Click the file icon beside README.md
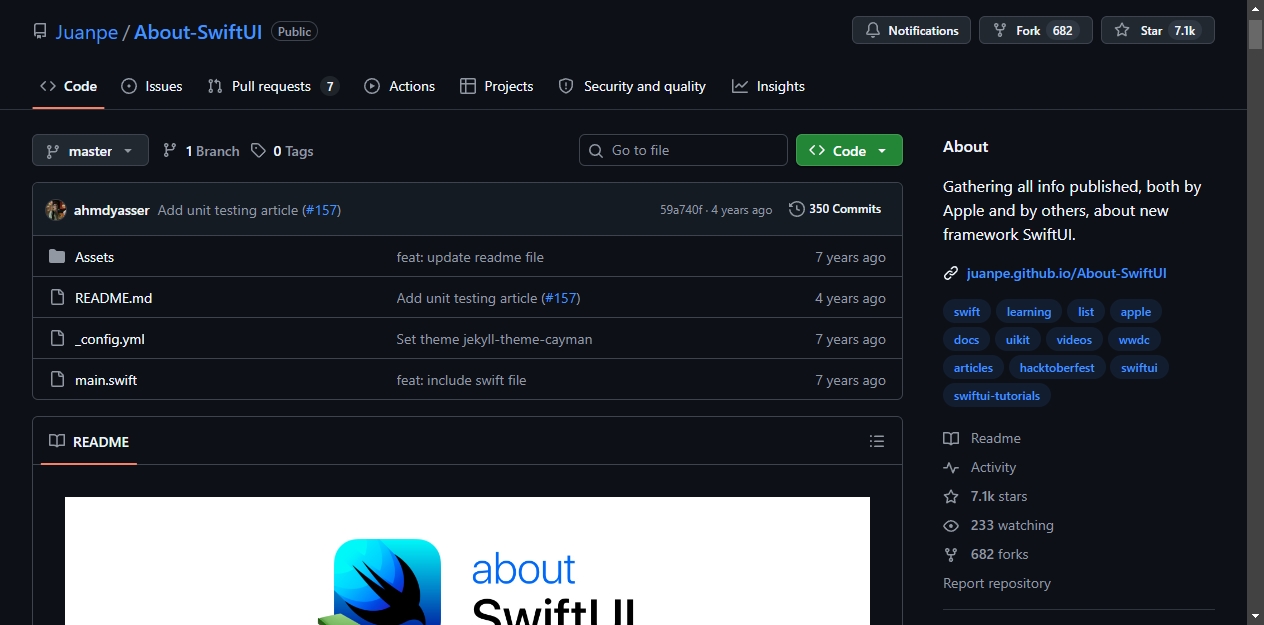Screen dimensions: 1264x625 57,298
